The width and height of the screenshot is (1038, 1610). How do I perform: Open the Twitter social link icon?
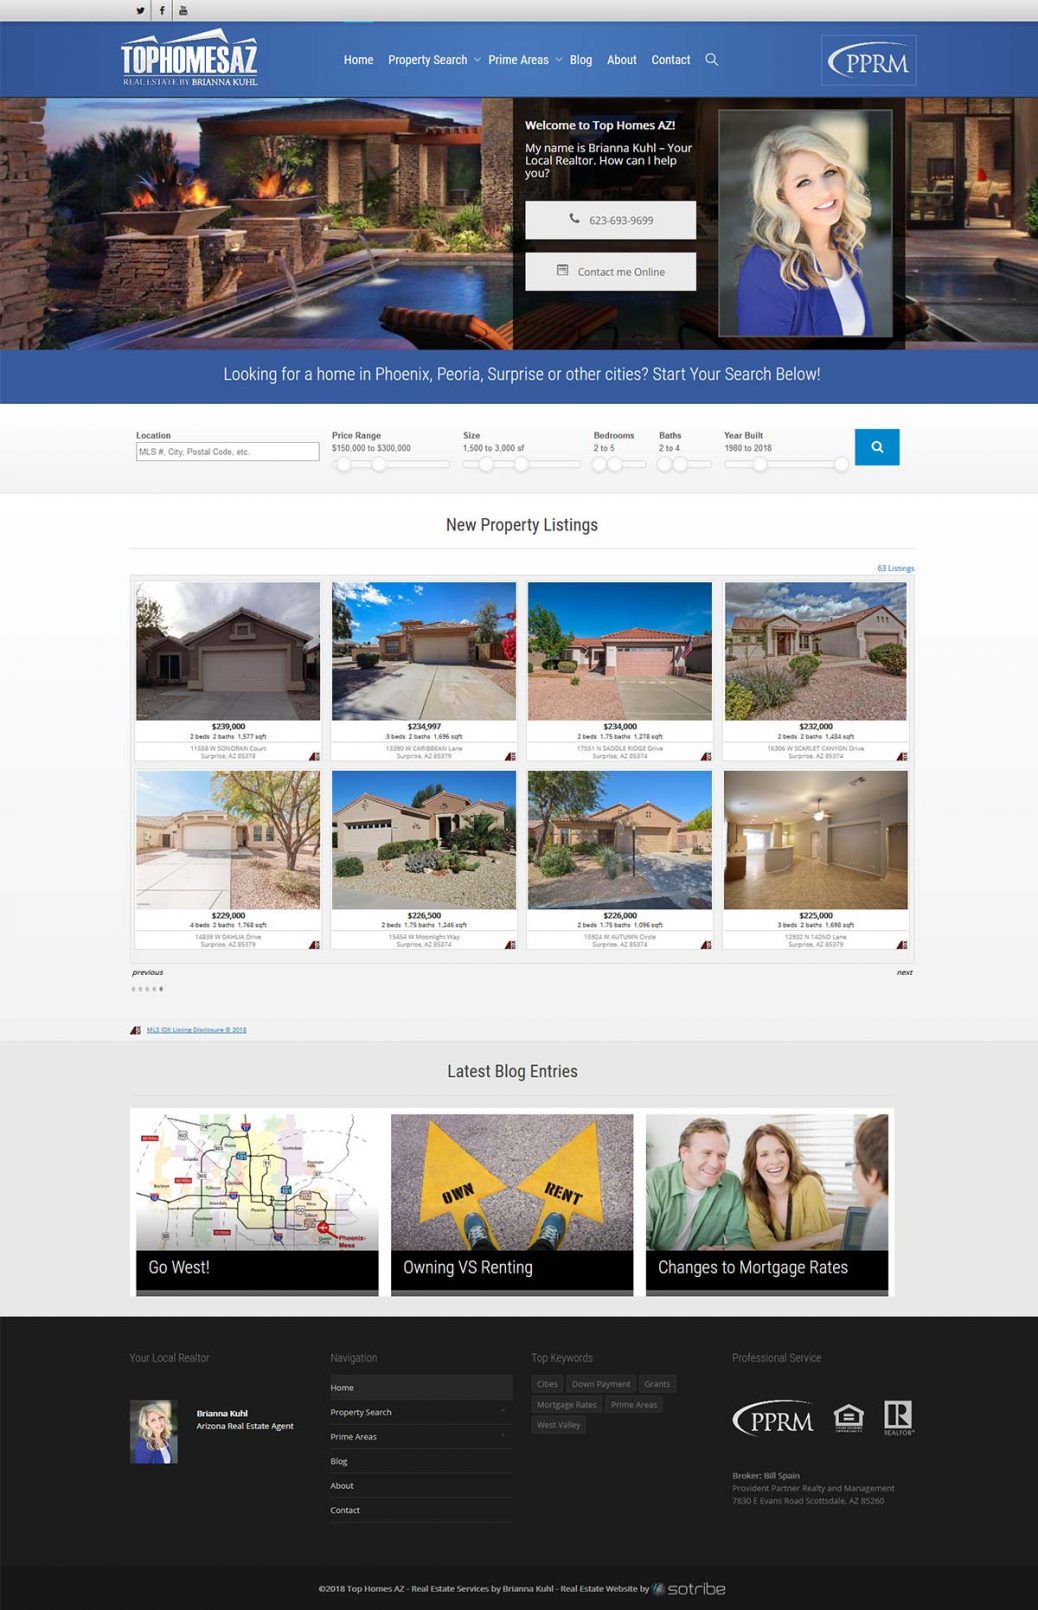pyautogui.click(x=140, y=11)
